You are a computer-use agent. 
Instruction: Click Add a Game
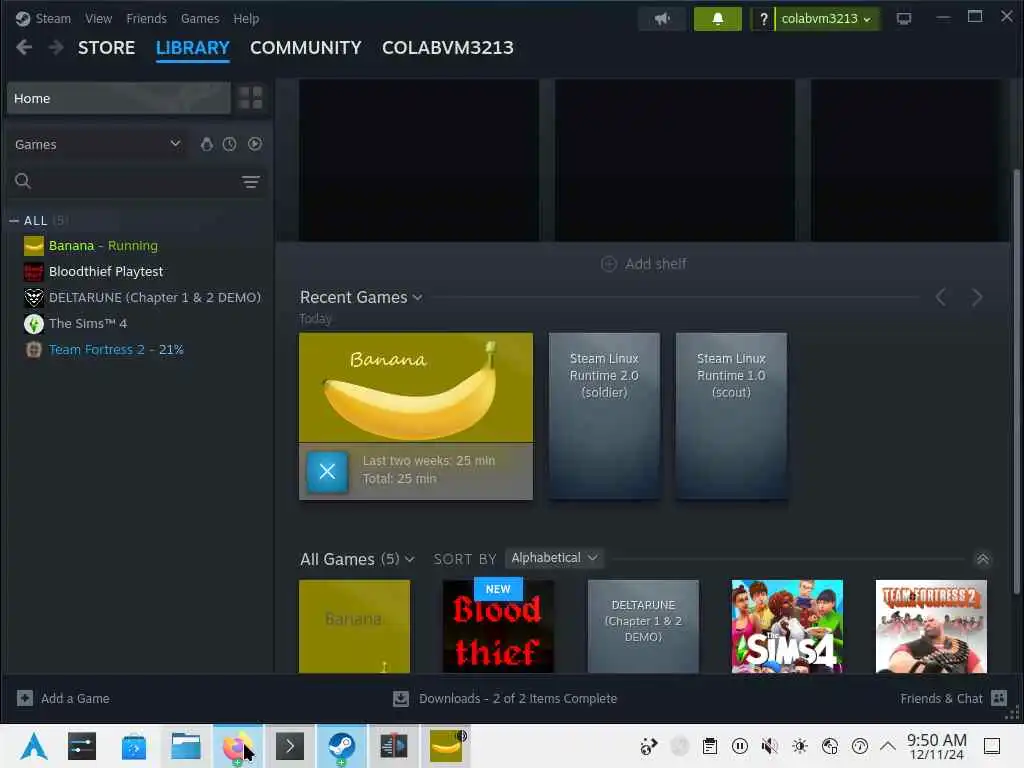[x=63, y=698]
